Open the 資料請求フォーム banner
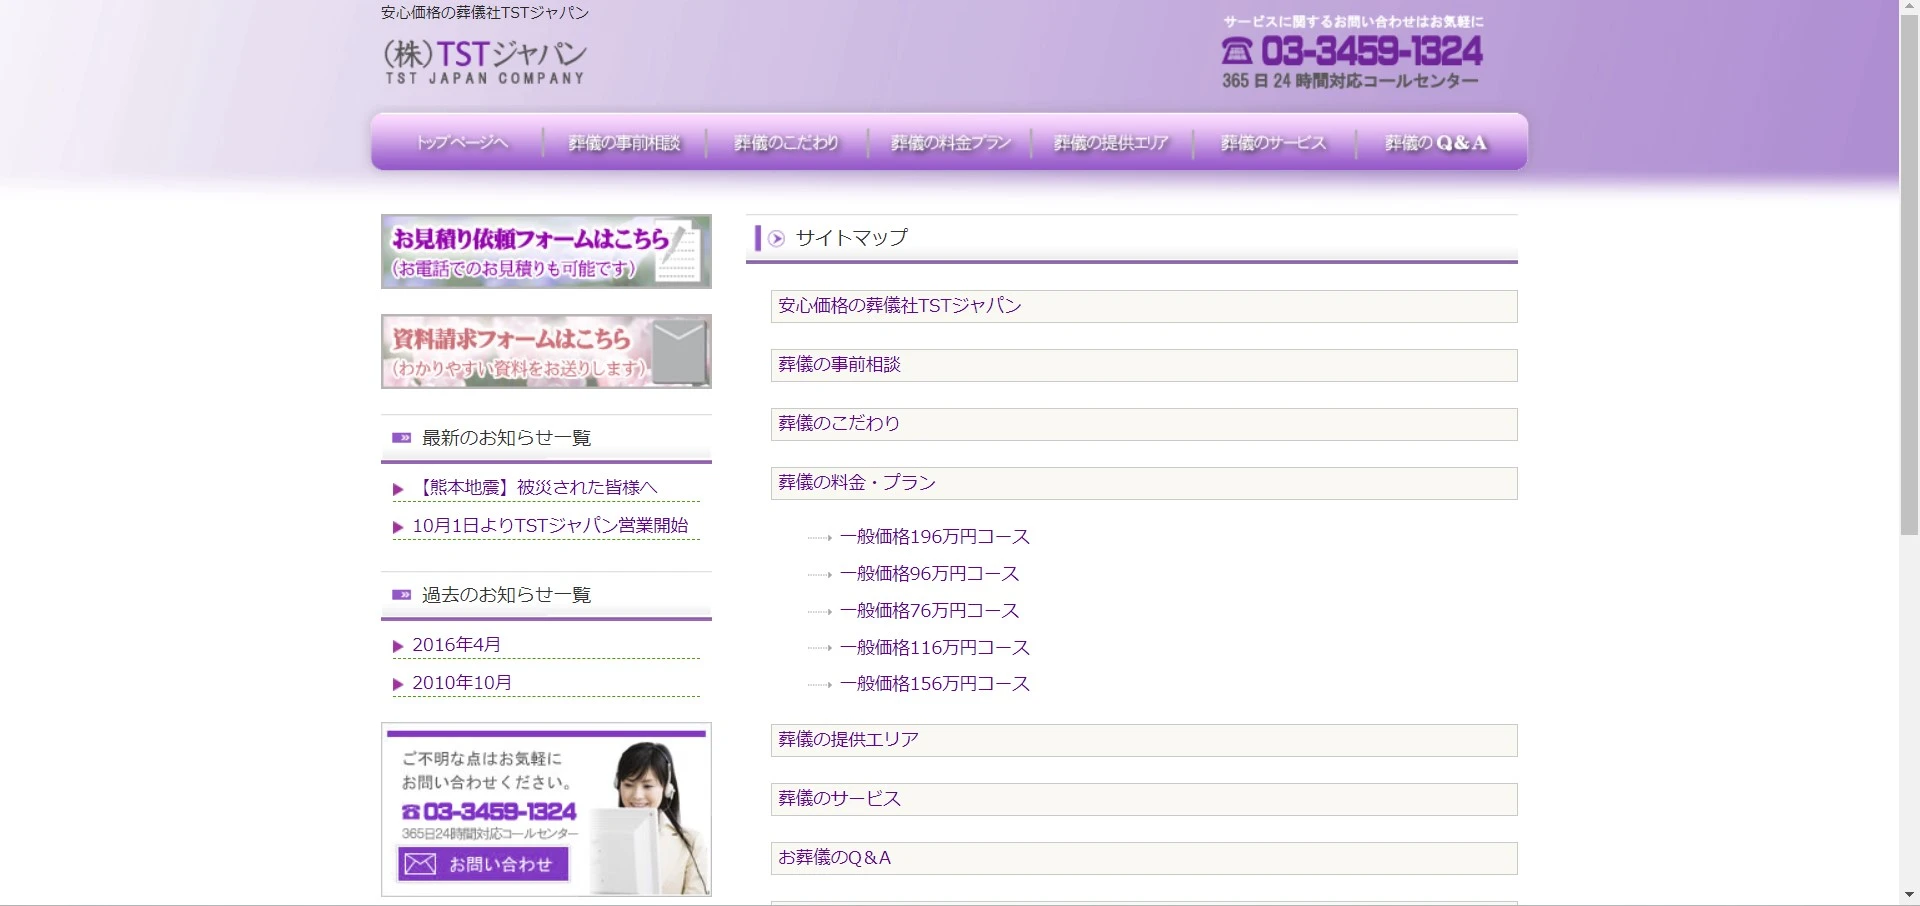Image resolution: width=1920 pixels, height=906 pixels. [546, 352]
